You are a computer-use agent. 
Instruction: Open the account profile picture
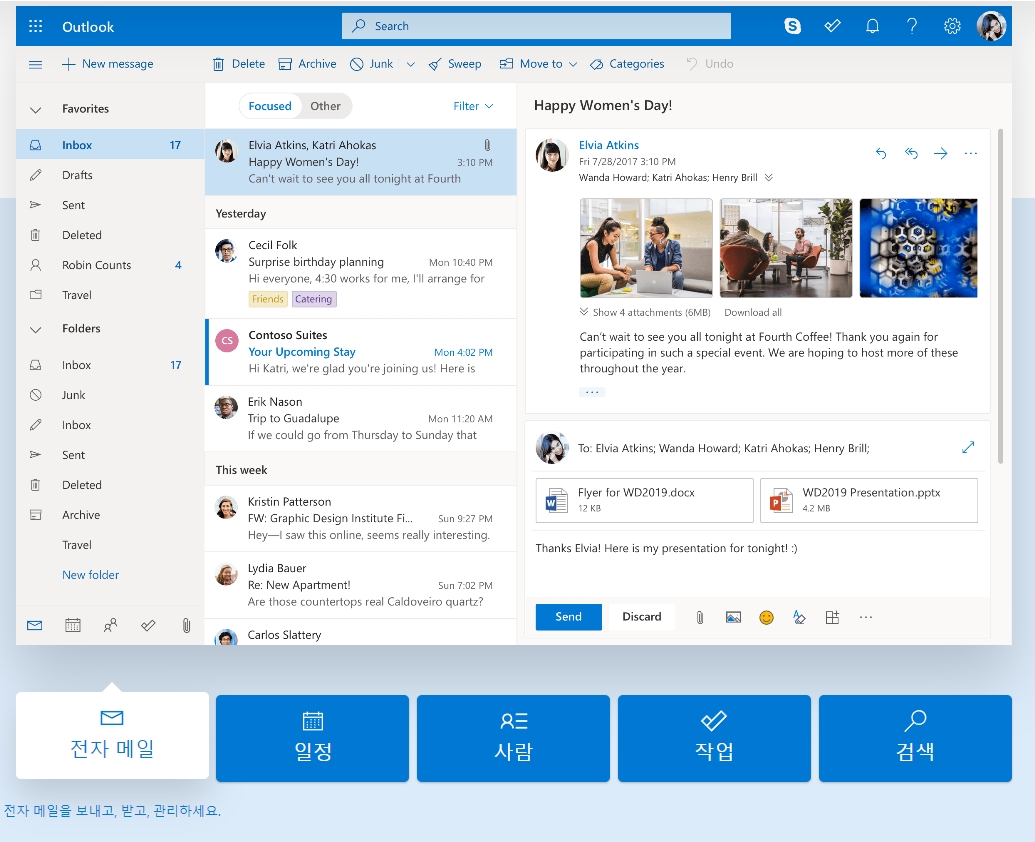pos(991,26)
